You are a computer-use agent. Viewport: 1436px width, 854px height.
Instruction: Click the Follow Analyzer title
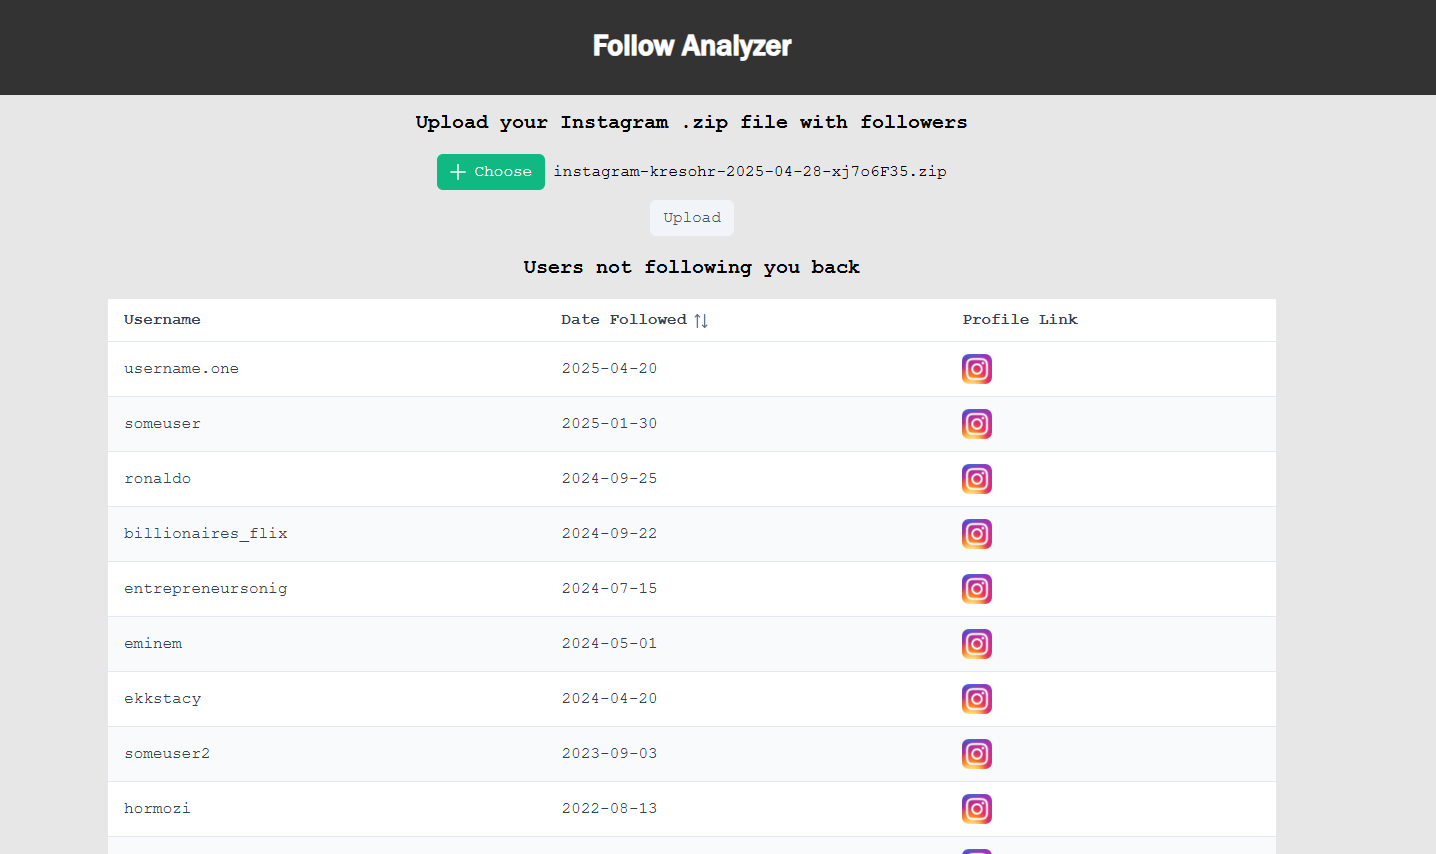pyautogui.click(x=691, y=45)
